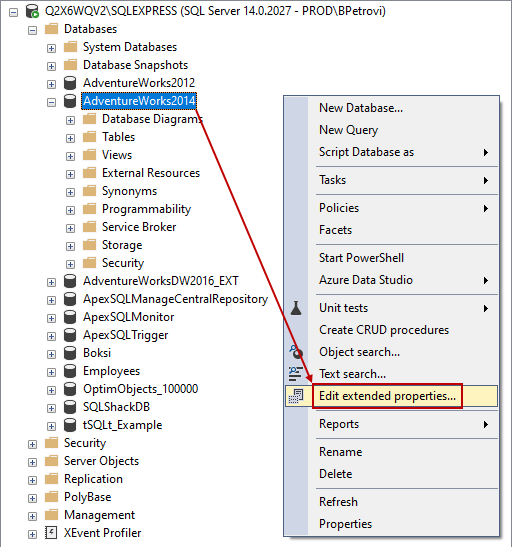Collapse the AdventureWorks2014 node
512x547 pixels.
pos(51,103)
